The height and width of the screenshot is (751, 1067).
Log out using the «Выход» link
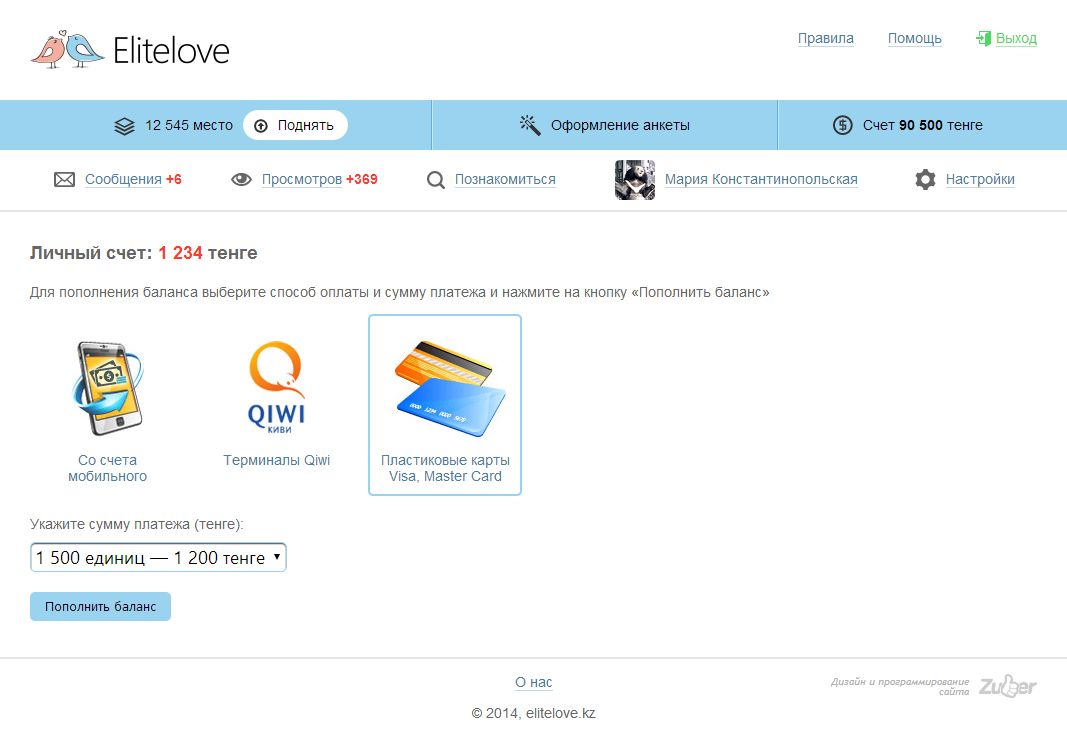tap(1016, 39)
